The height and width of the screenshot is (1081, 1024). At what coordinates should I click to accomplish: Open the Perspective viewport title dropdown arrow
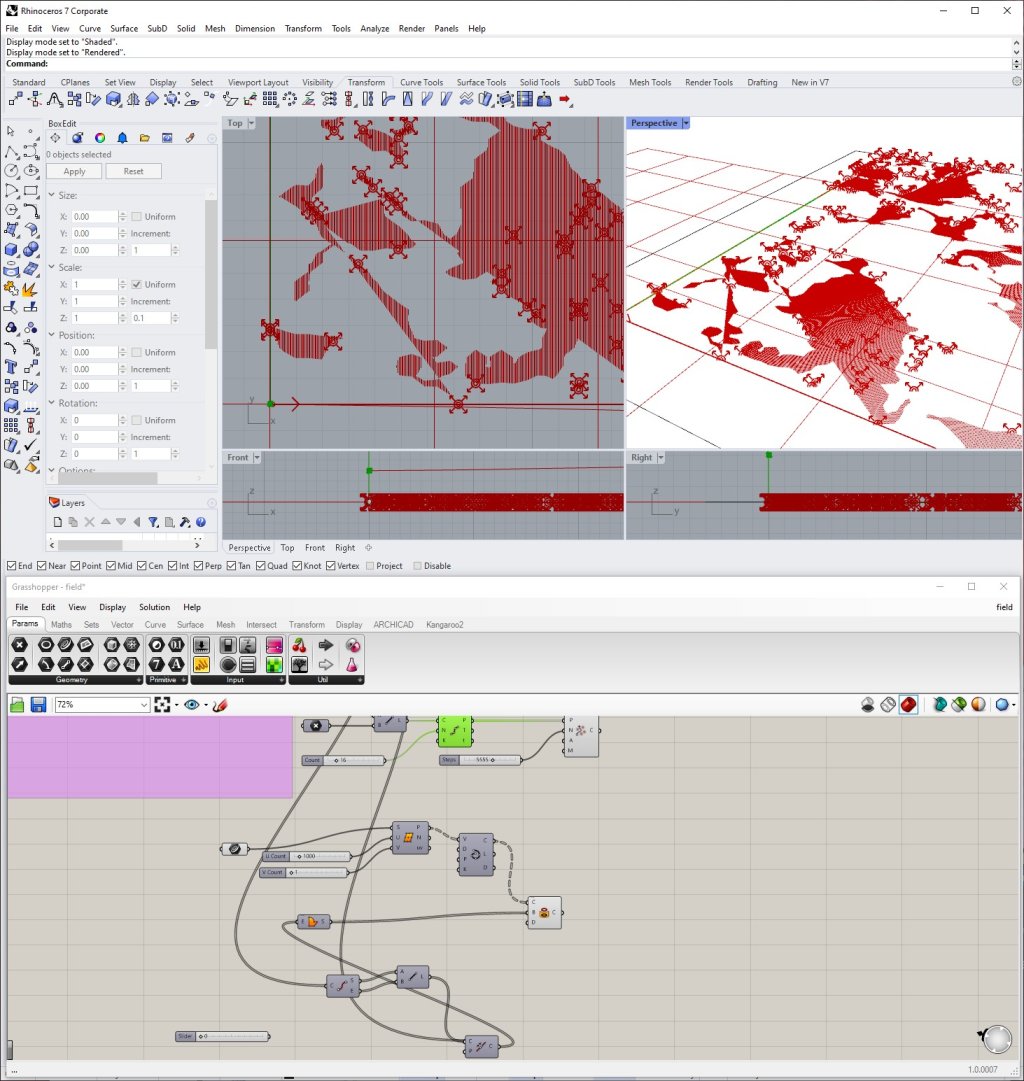(686, 123)
